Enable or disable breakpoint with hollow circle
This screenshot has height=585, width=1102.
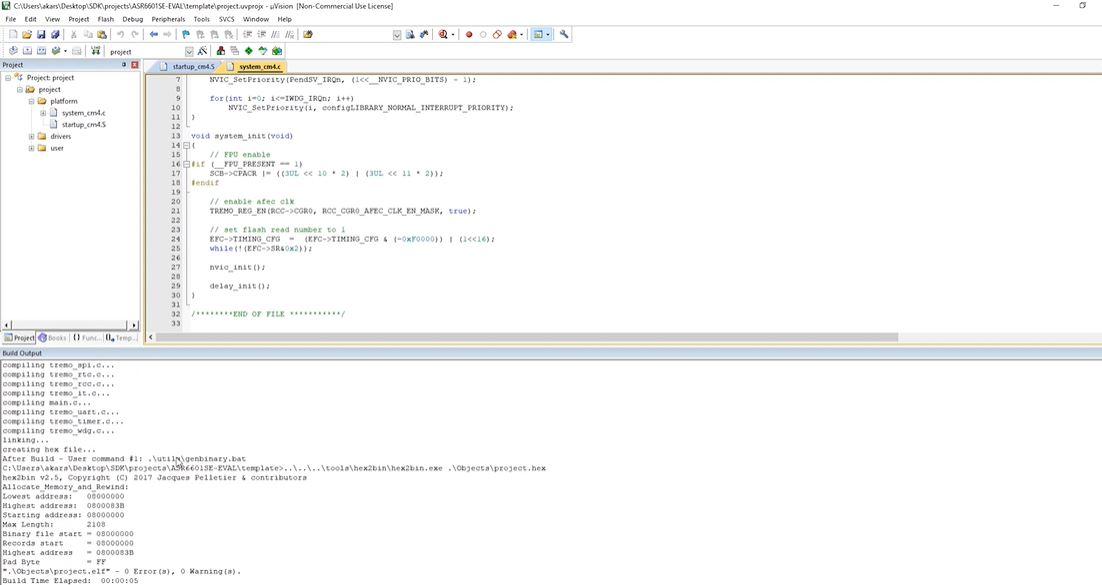[483, 34]
